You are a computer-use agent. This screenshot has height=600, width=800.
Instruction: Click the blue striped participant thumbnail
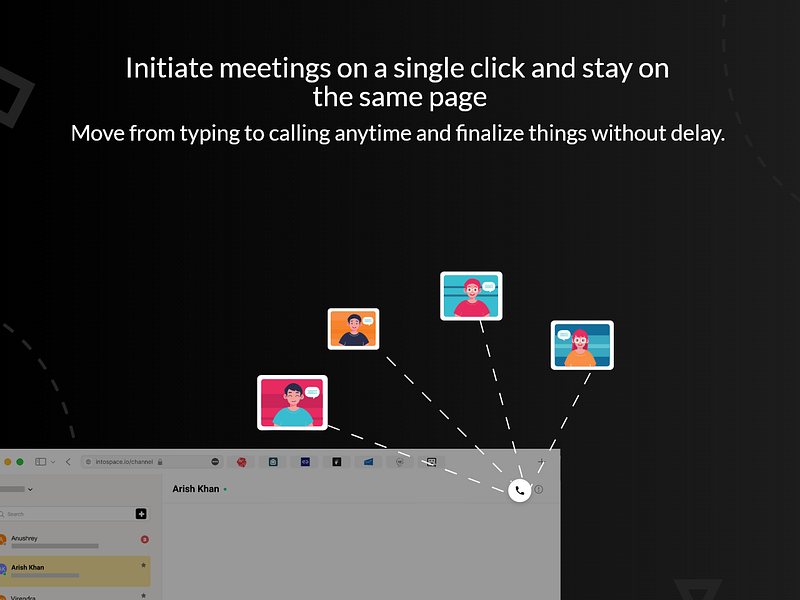point(582,345)
